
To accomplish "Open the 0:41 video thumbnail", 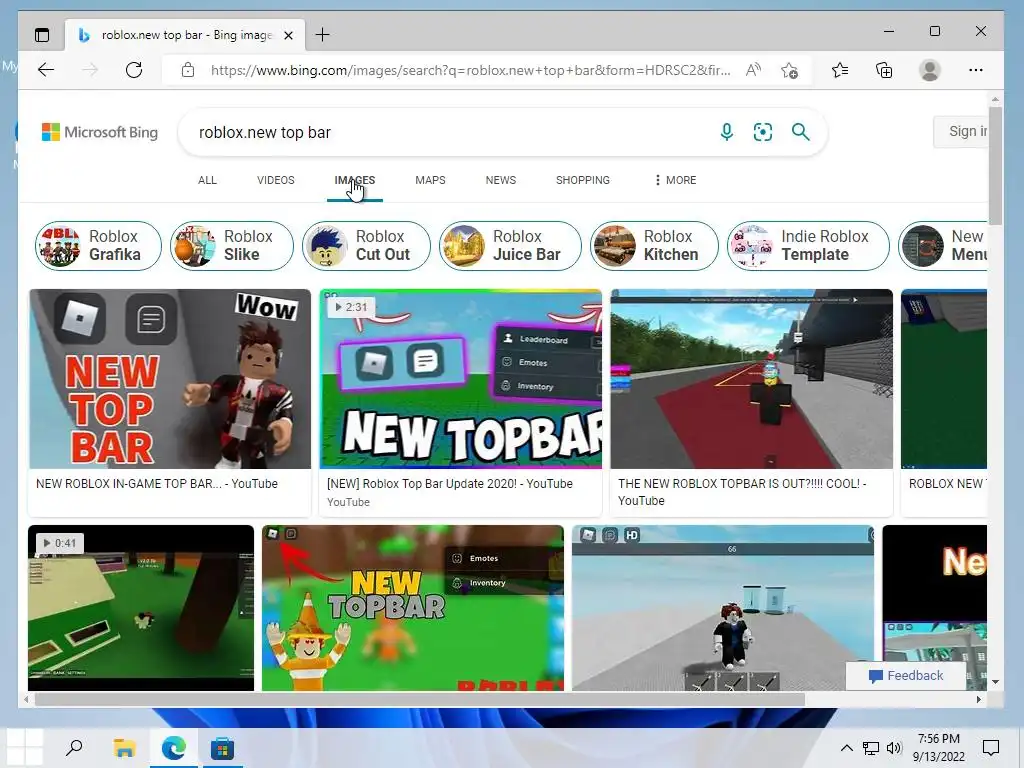I will [141, 608].
